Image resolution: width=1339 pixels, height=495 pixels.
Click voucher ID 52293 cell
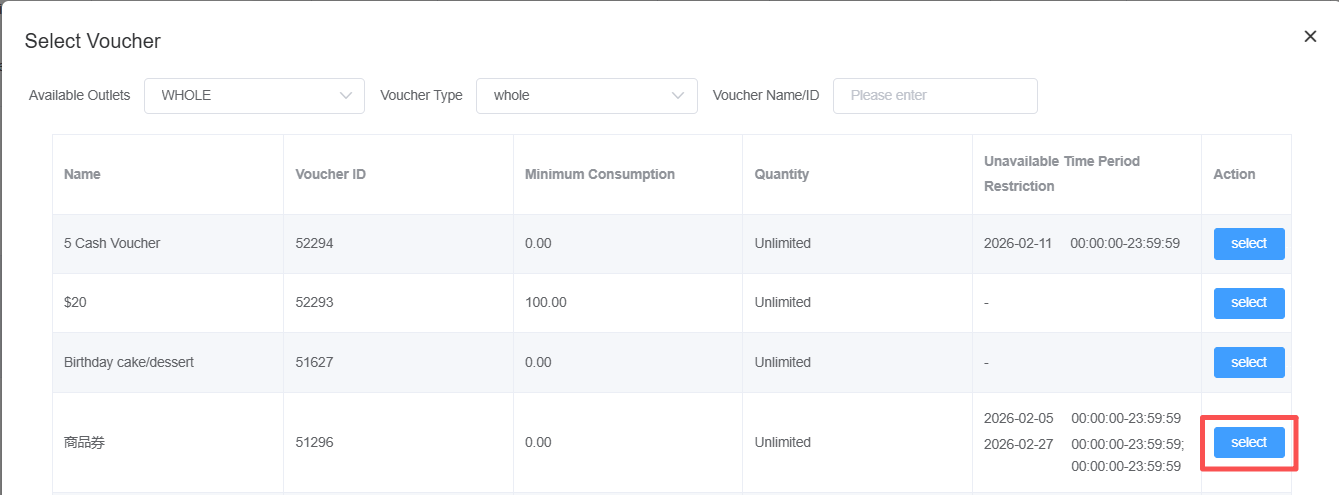click(x=316, y=303)
